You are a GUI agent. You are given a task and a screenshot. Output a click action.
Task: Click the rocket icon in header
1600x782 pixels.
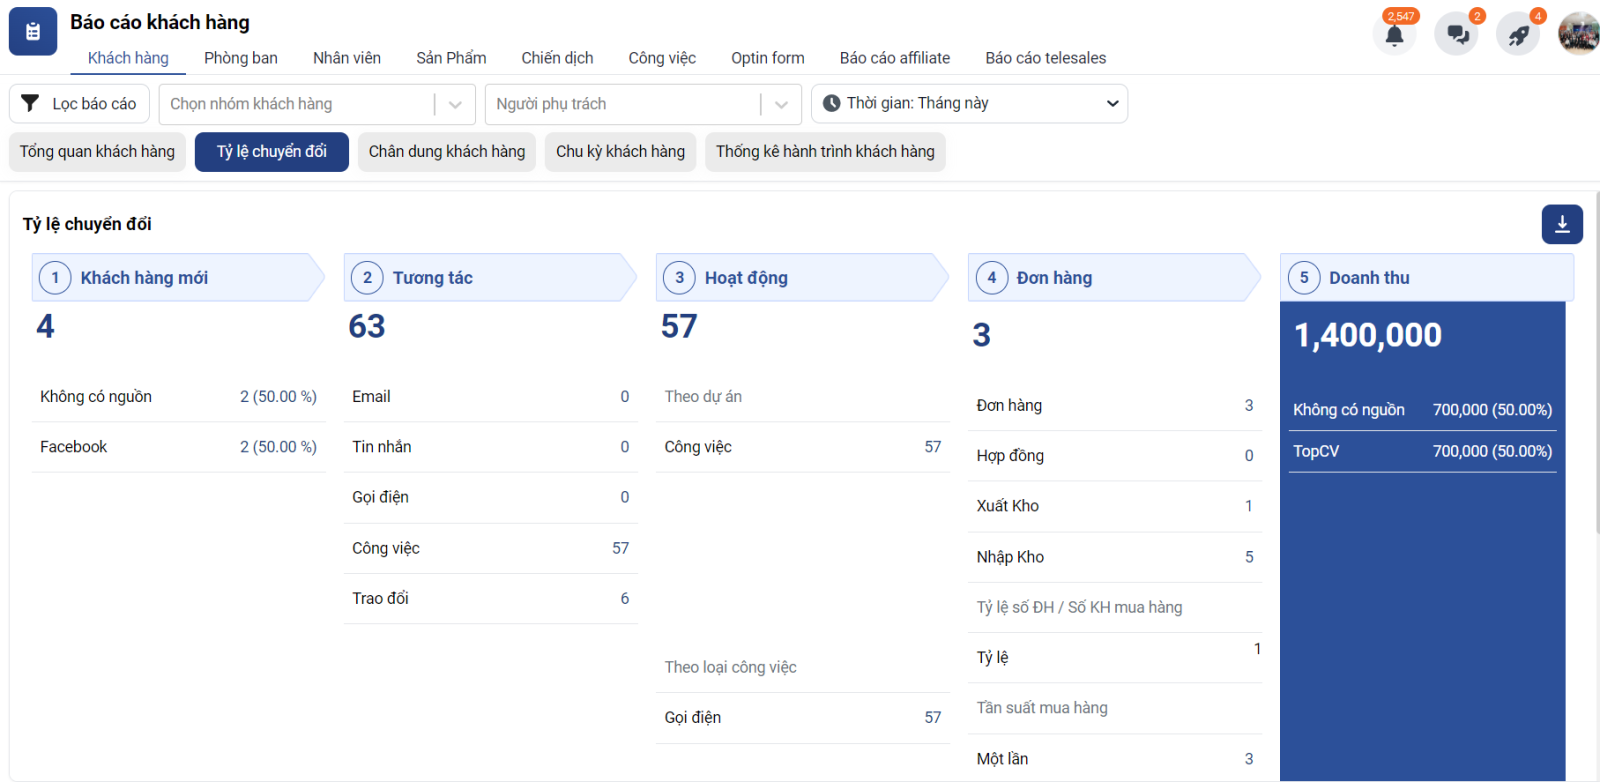(x=1518, y=35)
